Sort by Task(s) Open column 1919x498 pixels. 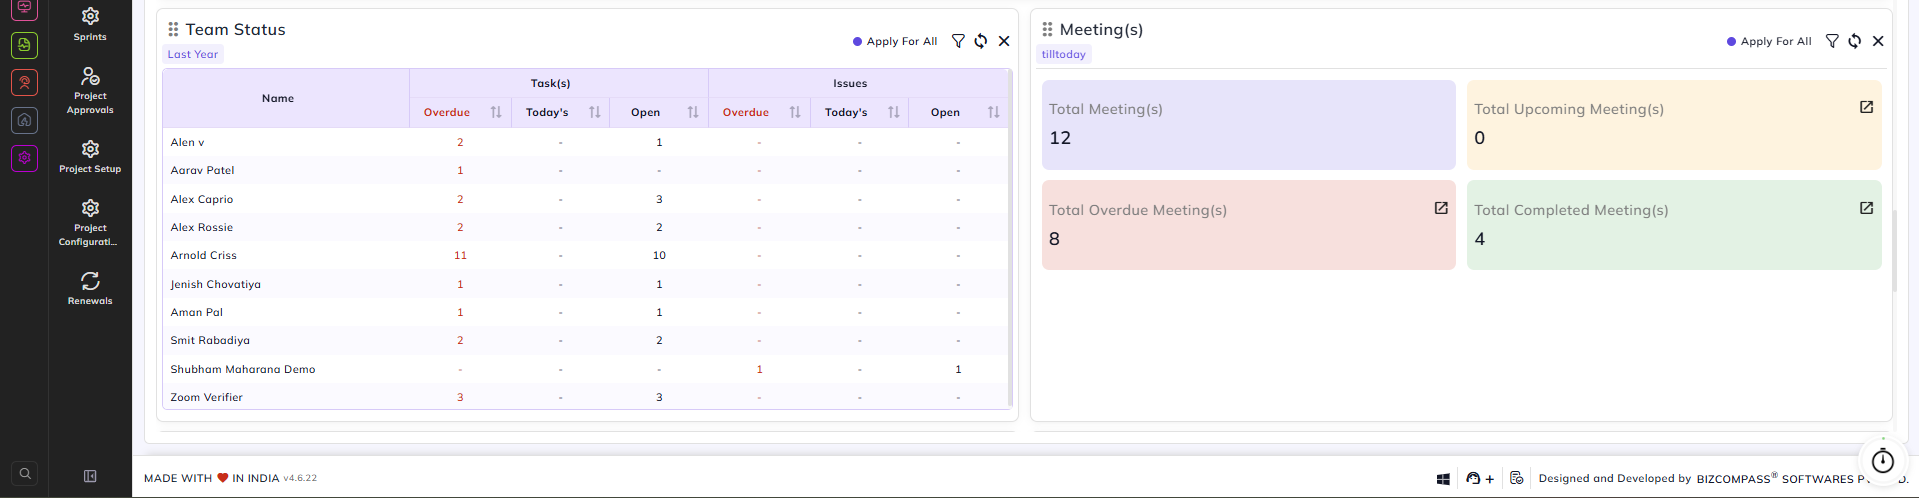point(693,112)
